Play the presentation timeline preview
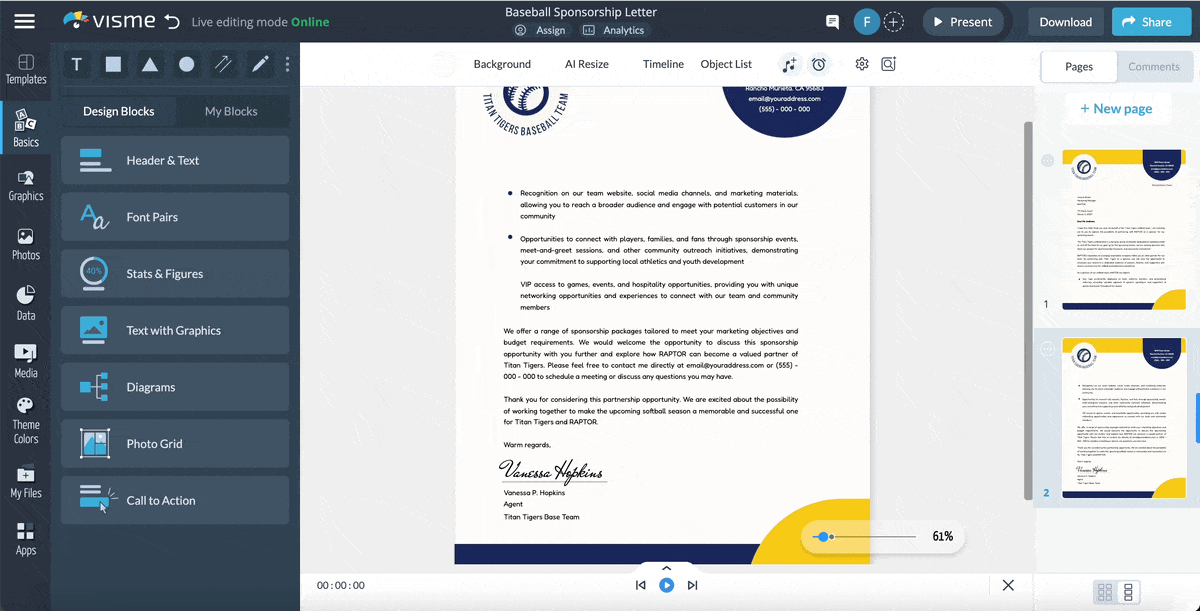 coord(666,585)
